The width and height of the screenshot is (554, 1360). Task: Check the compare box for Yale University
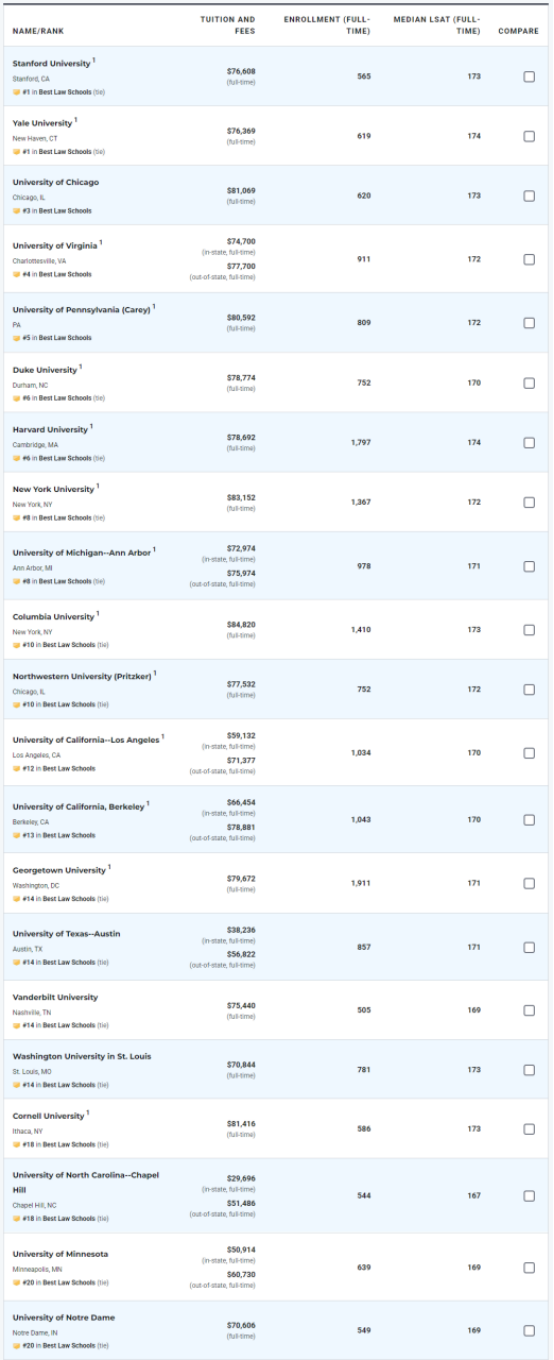529,136
